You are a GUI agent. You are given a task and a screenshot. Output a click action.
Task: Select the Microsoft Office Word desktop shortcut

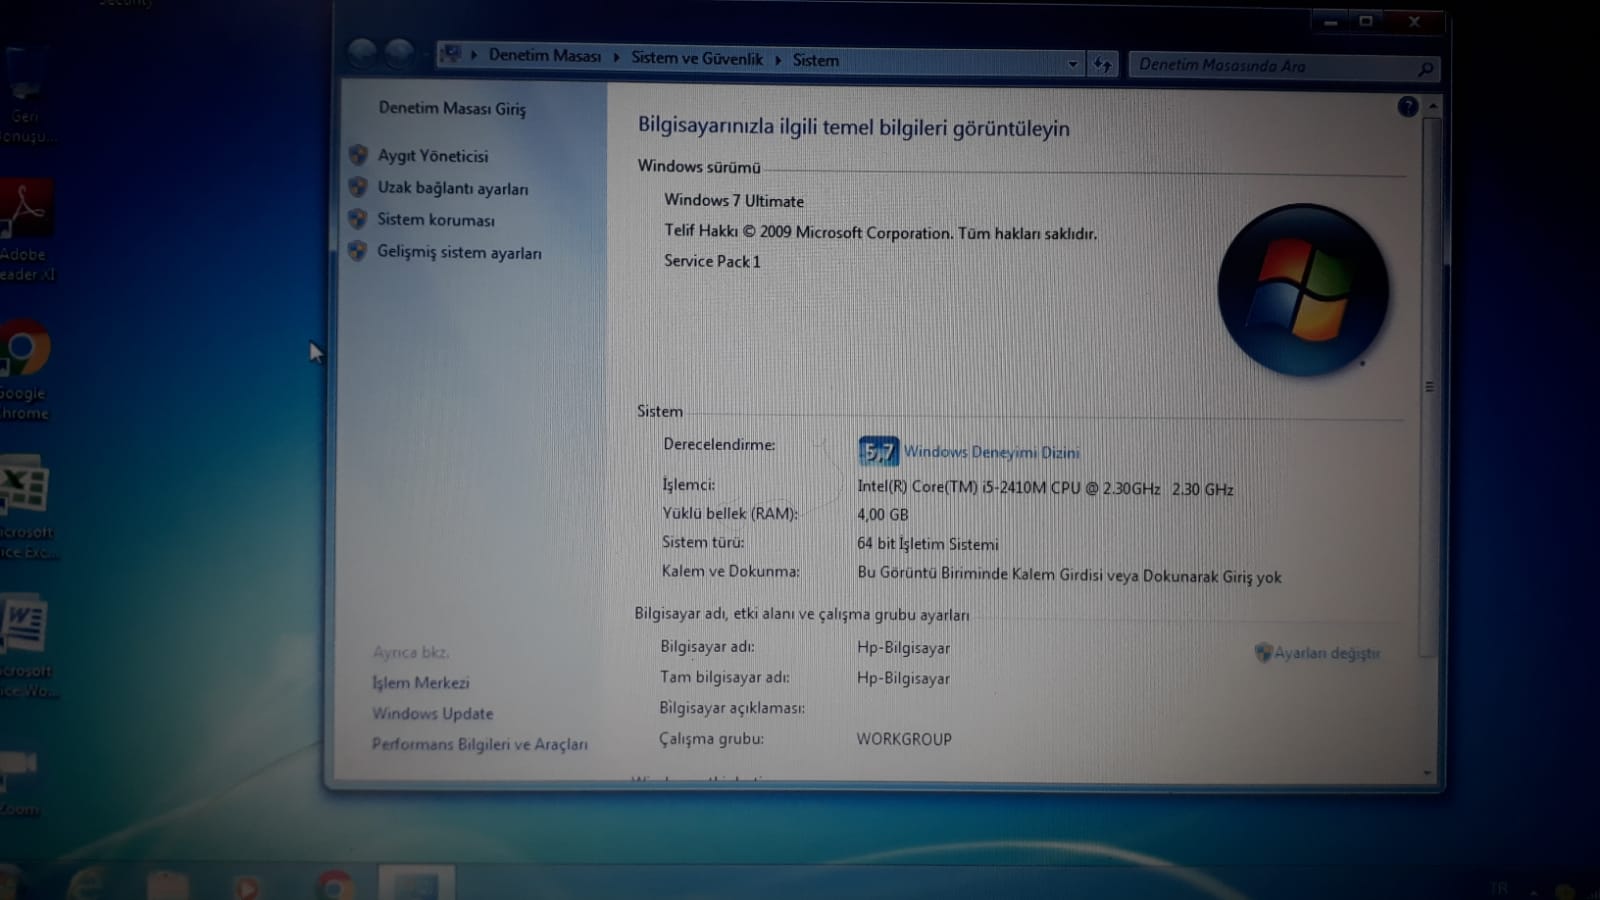coord(27,647)
